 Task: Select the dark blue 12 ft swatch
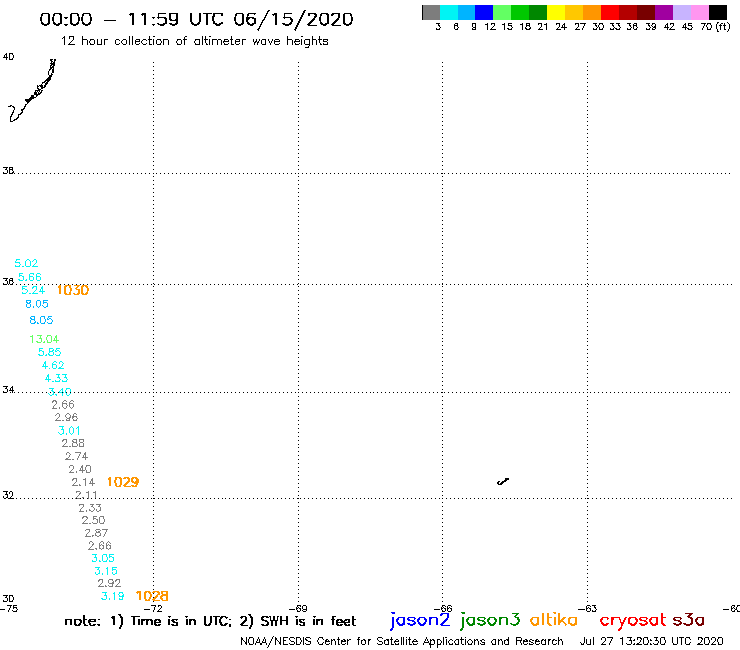tap(484, 12)
